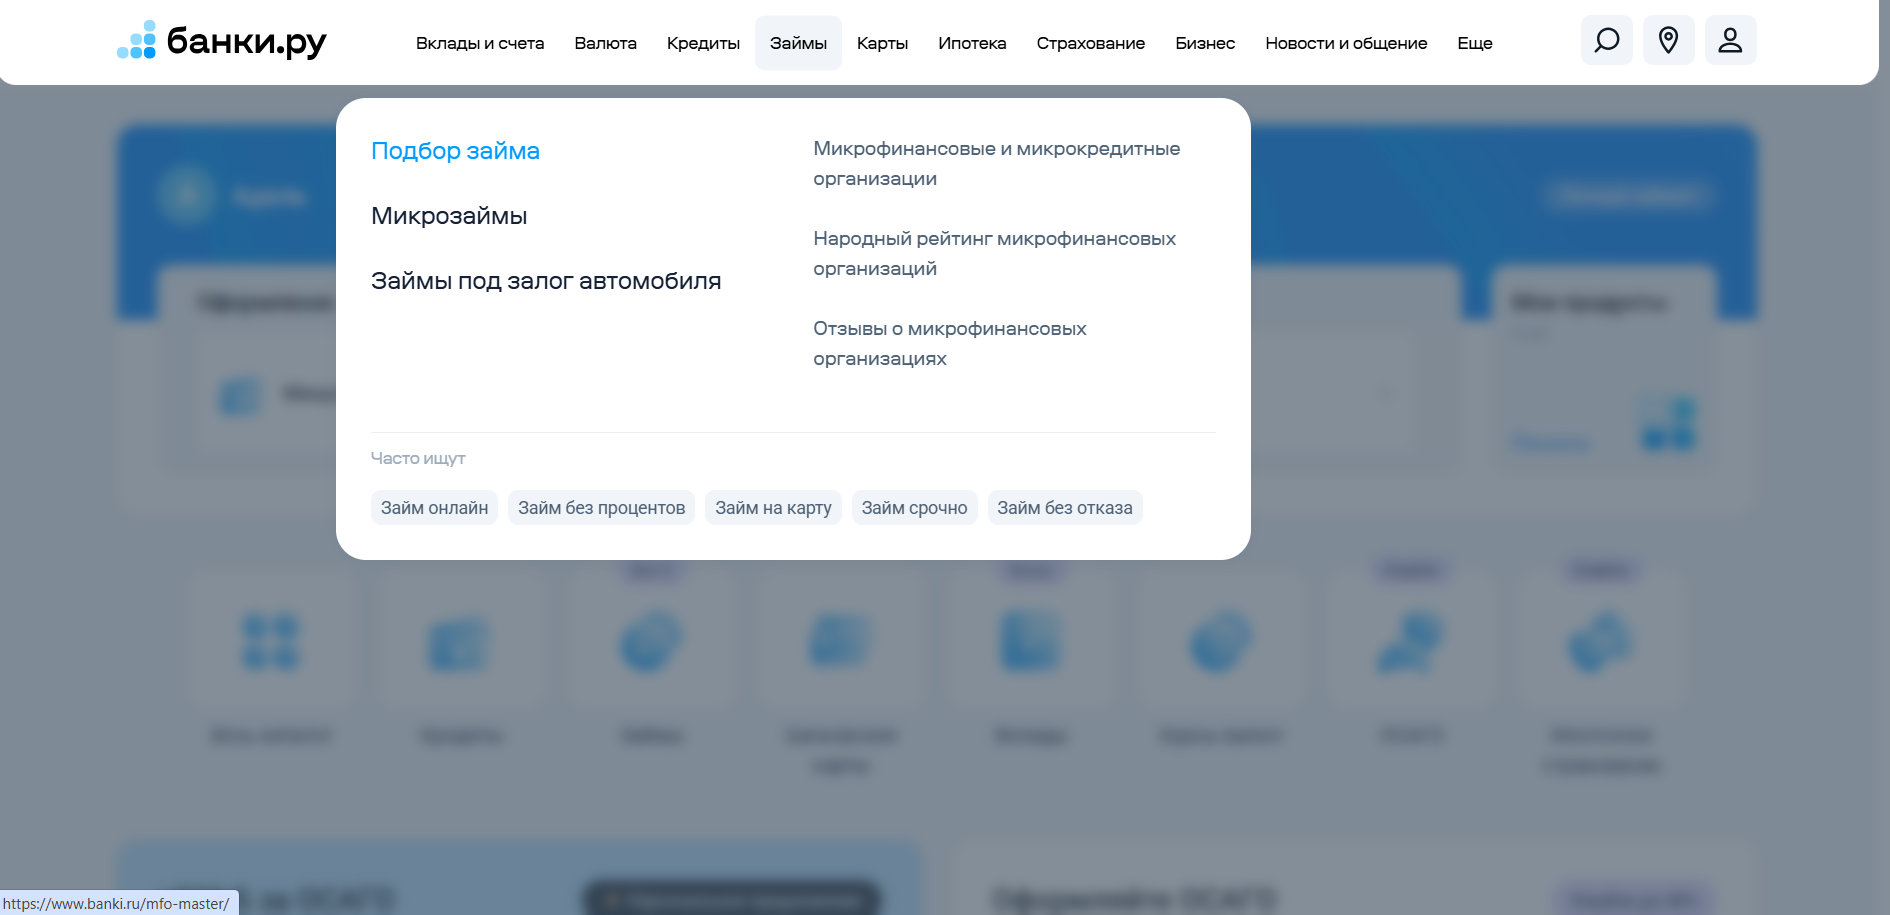
Task: Open the Вклады и счета menu
Action: coord(480,43)
